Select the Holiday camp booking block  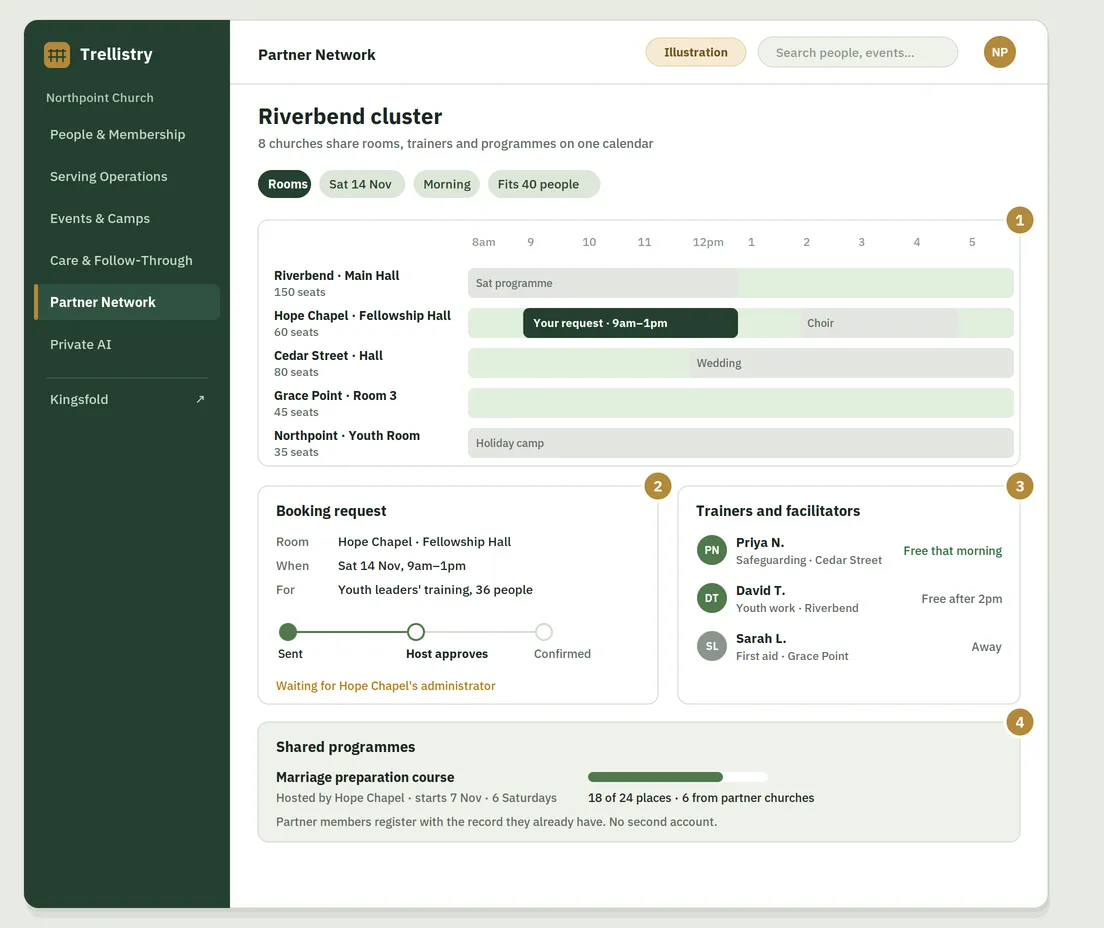pyautogui.click(x=741, y=443)
